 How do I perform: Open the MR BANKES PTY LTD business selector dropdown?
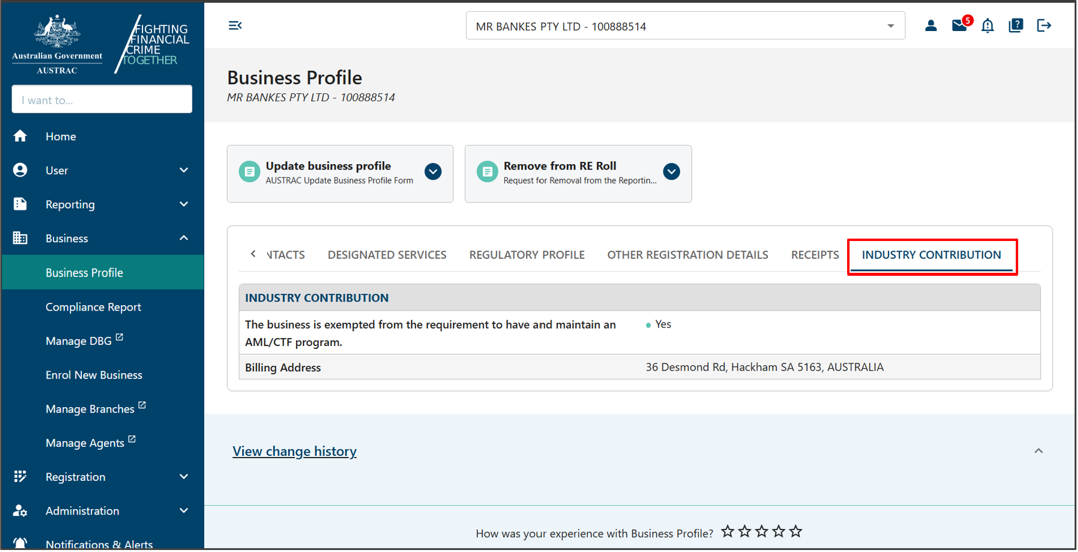coord(685,26)
